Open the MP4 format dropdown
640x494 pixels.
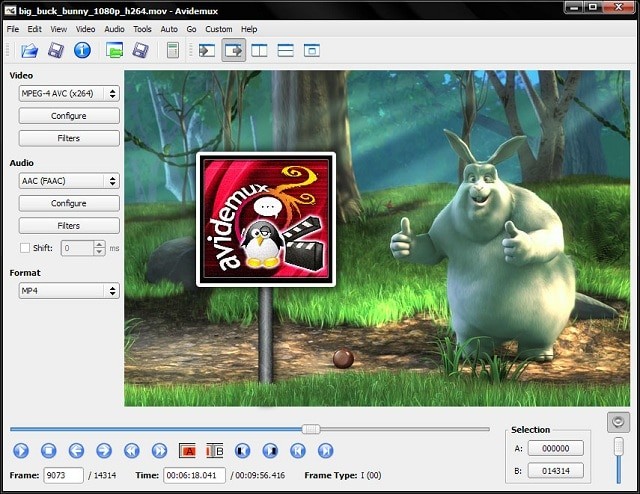coord(69,291)
